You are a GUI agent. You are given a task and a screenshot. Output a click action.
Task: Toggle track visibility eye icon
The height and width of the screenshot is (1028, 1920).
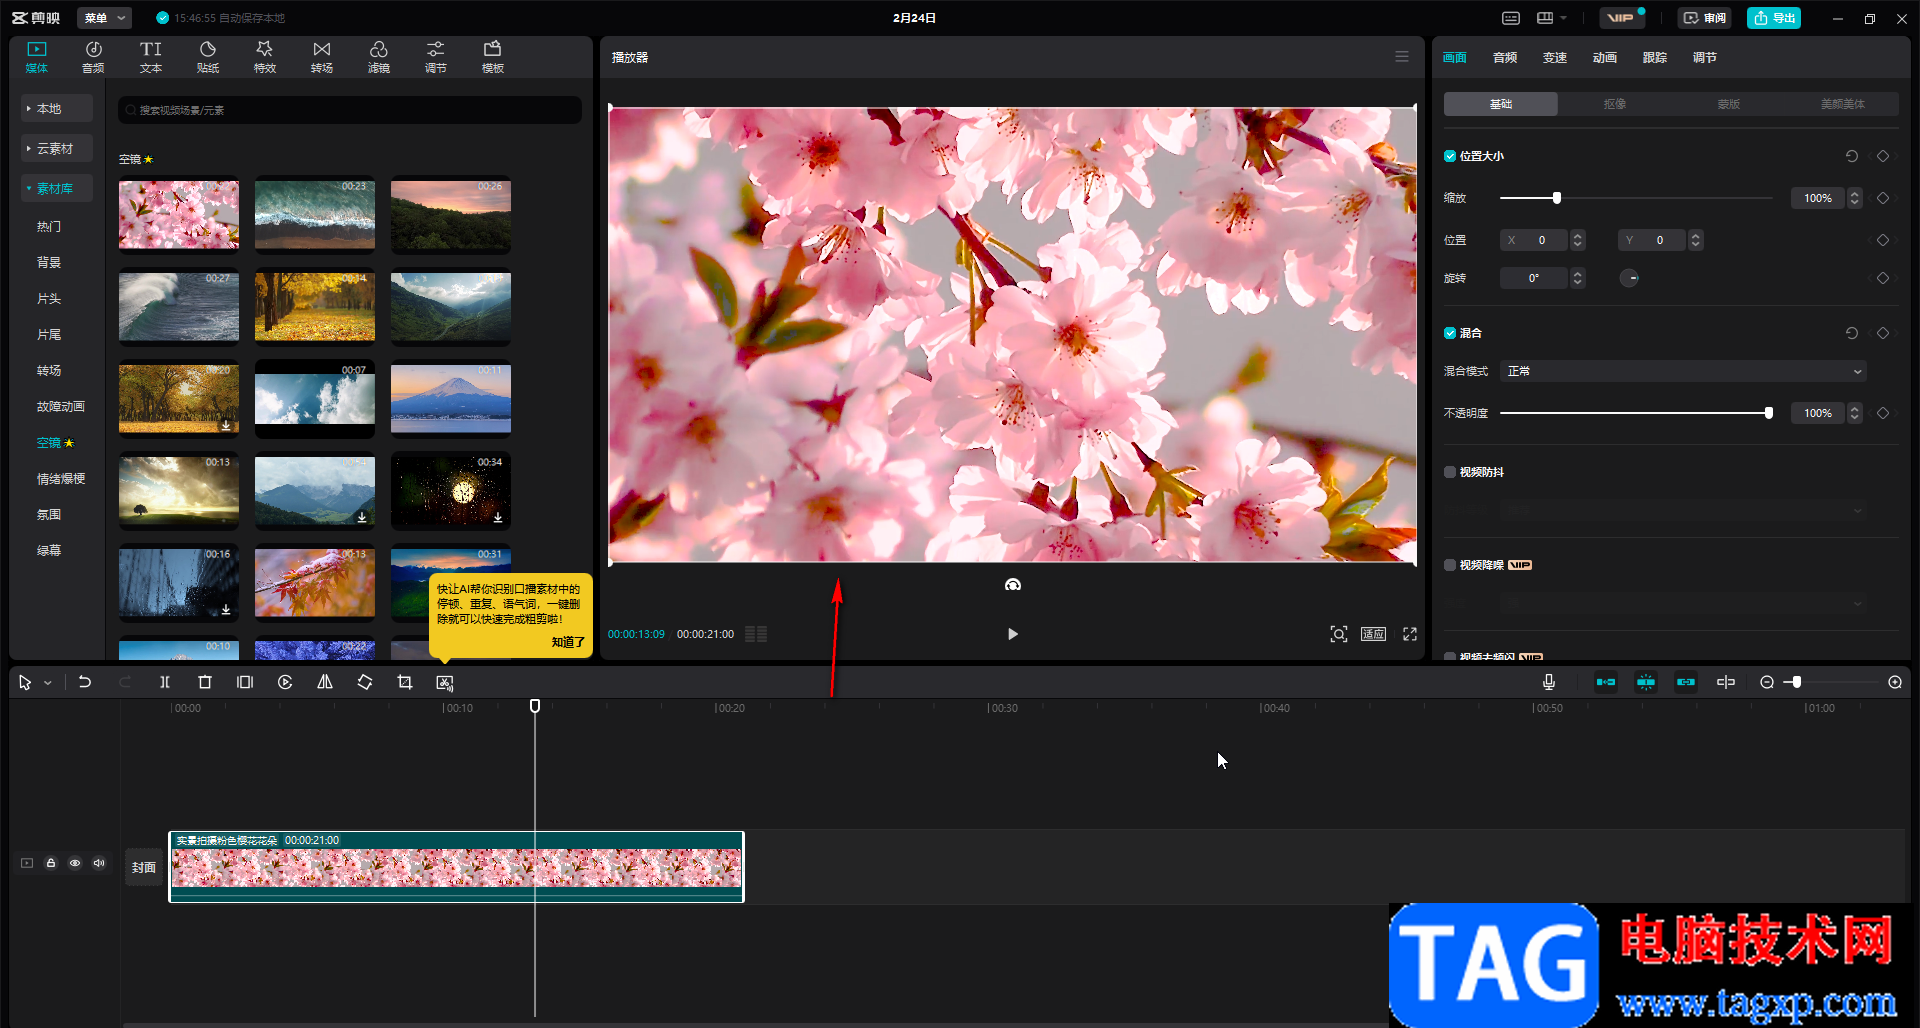(x=75, y=863)
